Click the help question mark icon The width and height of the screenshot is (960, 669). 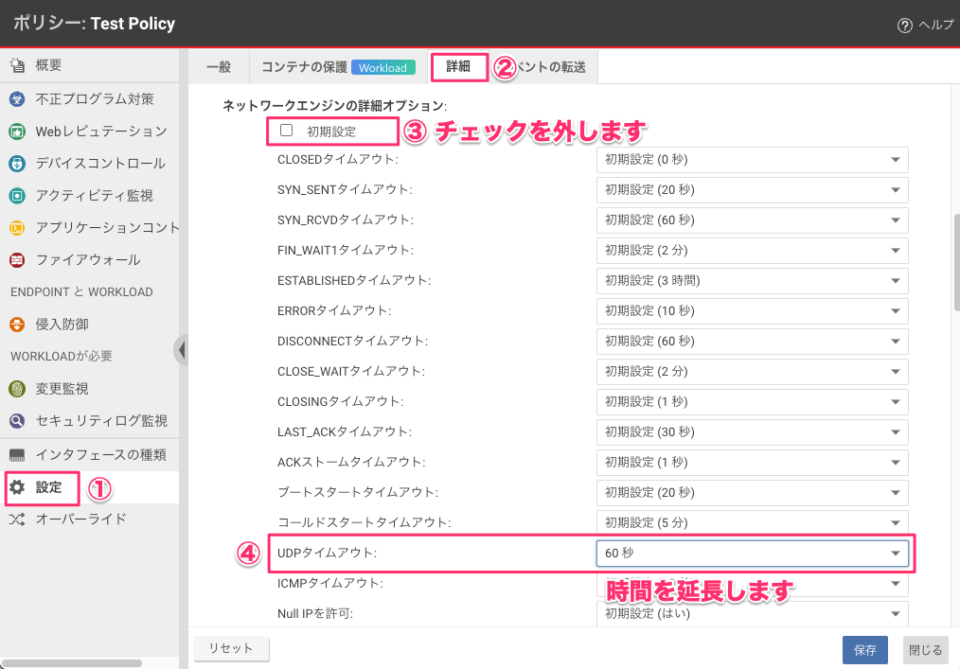(x=904, y=25)
